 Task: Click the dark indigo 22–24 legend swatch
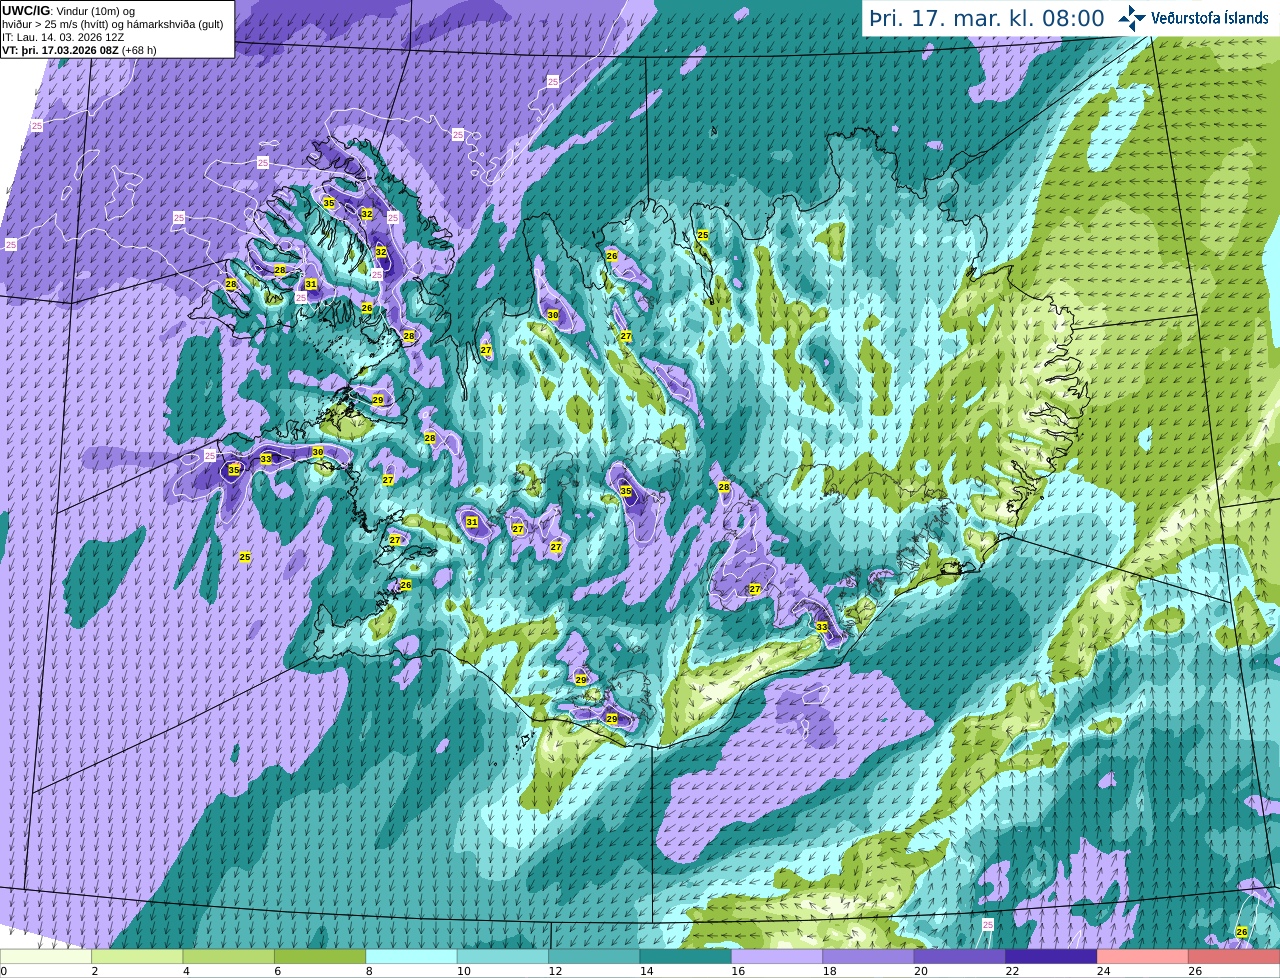pyautogui.click(x=1052, y=957)
